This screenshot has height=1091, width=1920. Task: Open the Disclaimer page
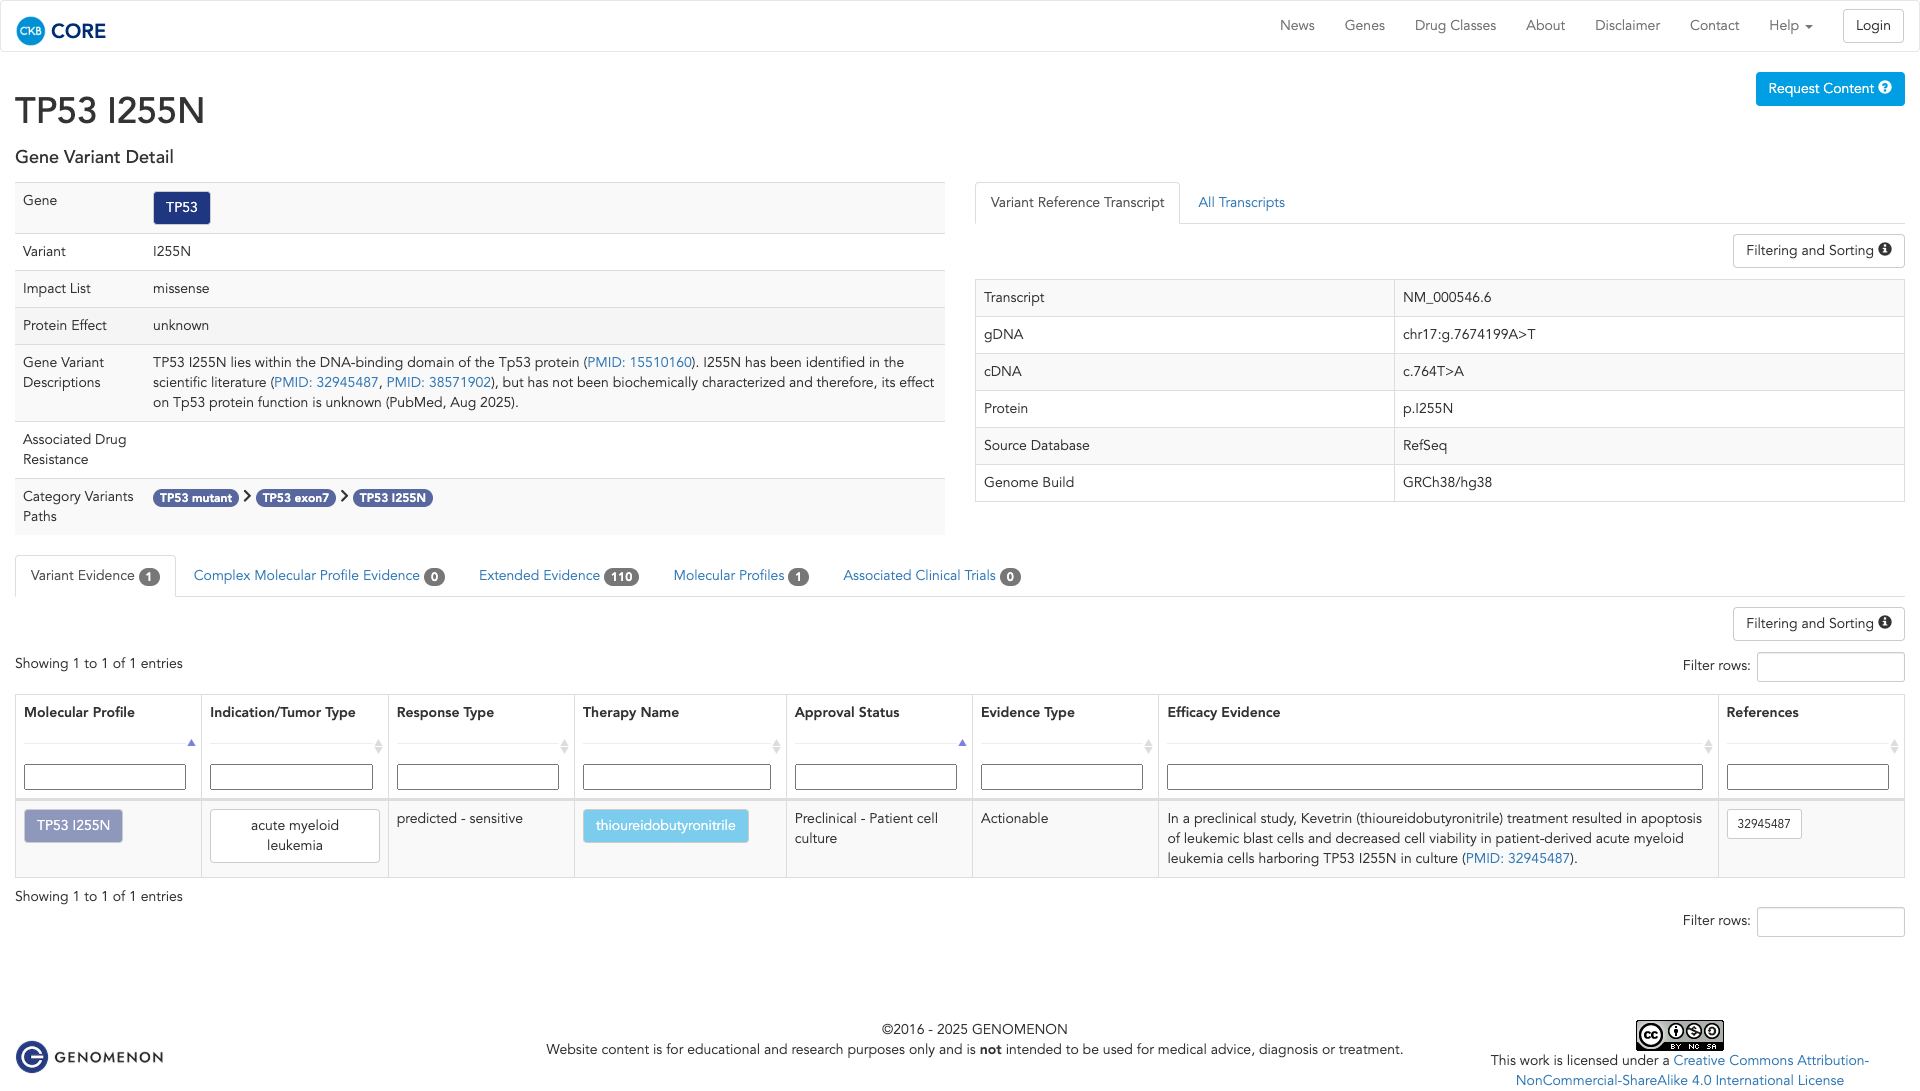tap(1627, 26)
